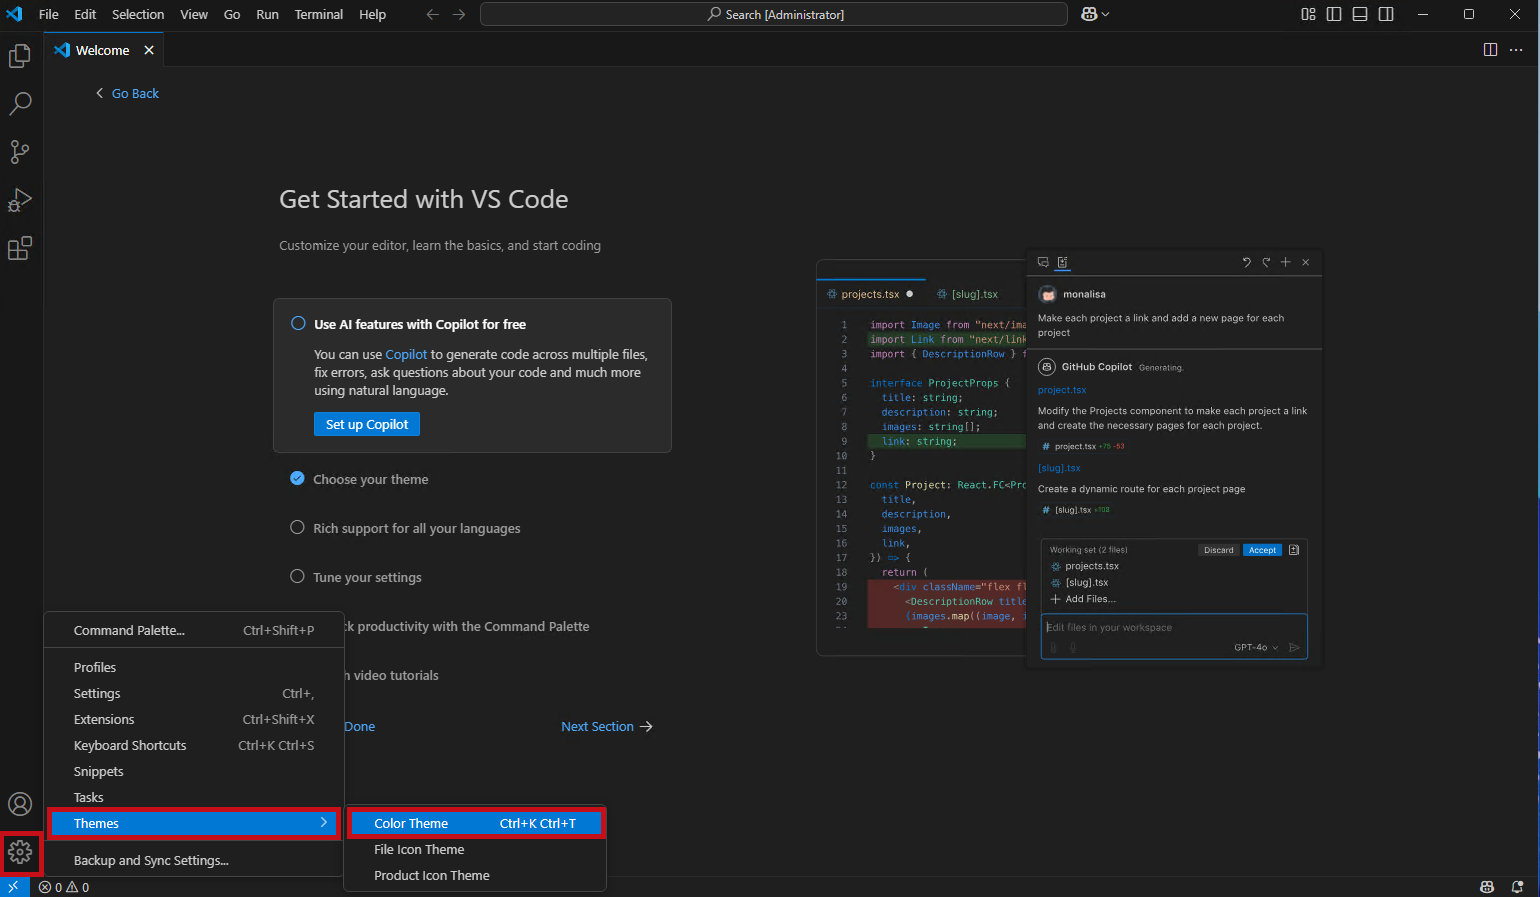The image size is (1540, 897).
Task: Open the Customize Layout icon
Action: point(1308,14)
